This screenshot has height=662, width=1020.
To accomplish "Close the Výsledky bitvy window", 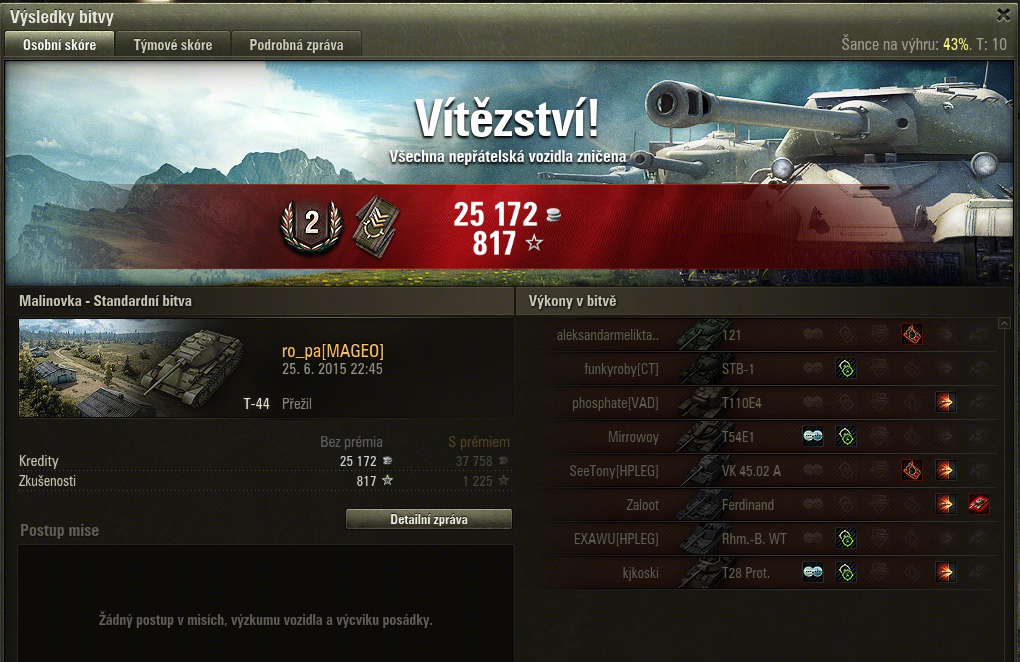I will tap(1004, 14).
